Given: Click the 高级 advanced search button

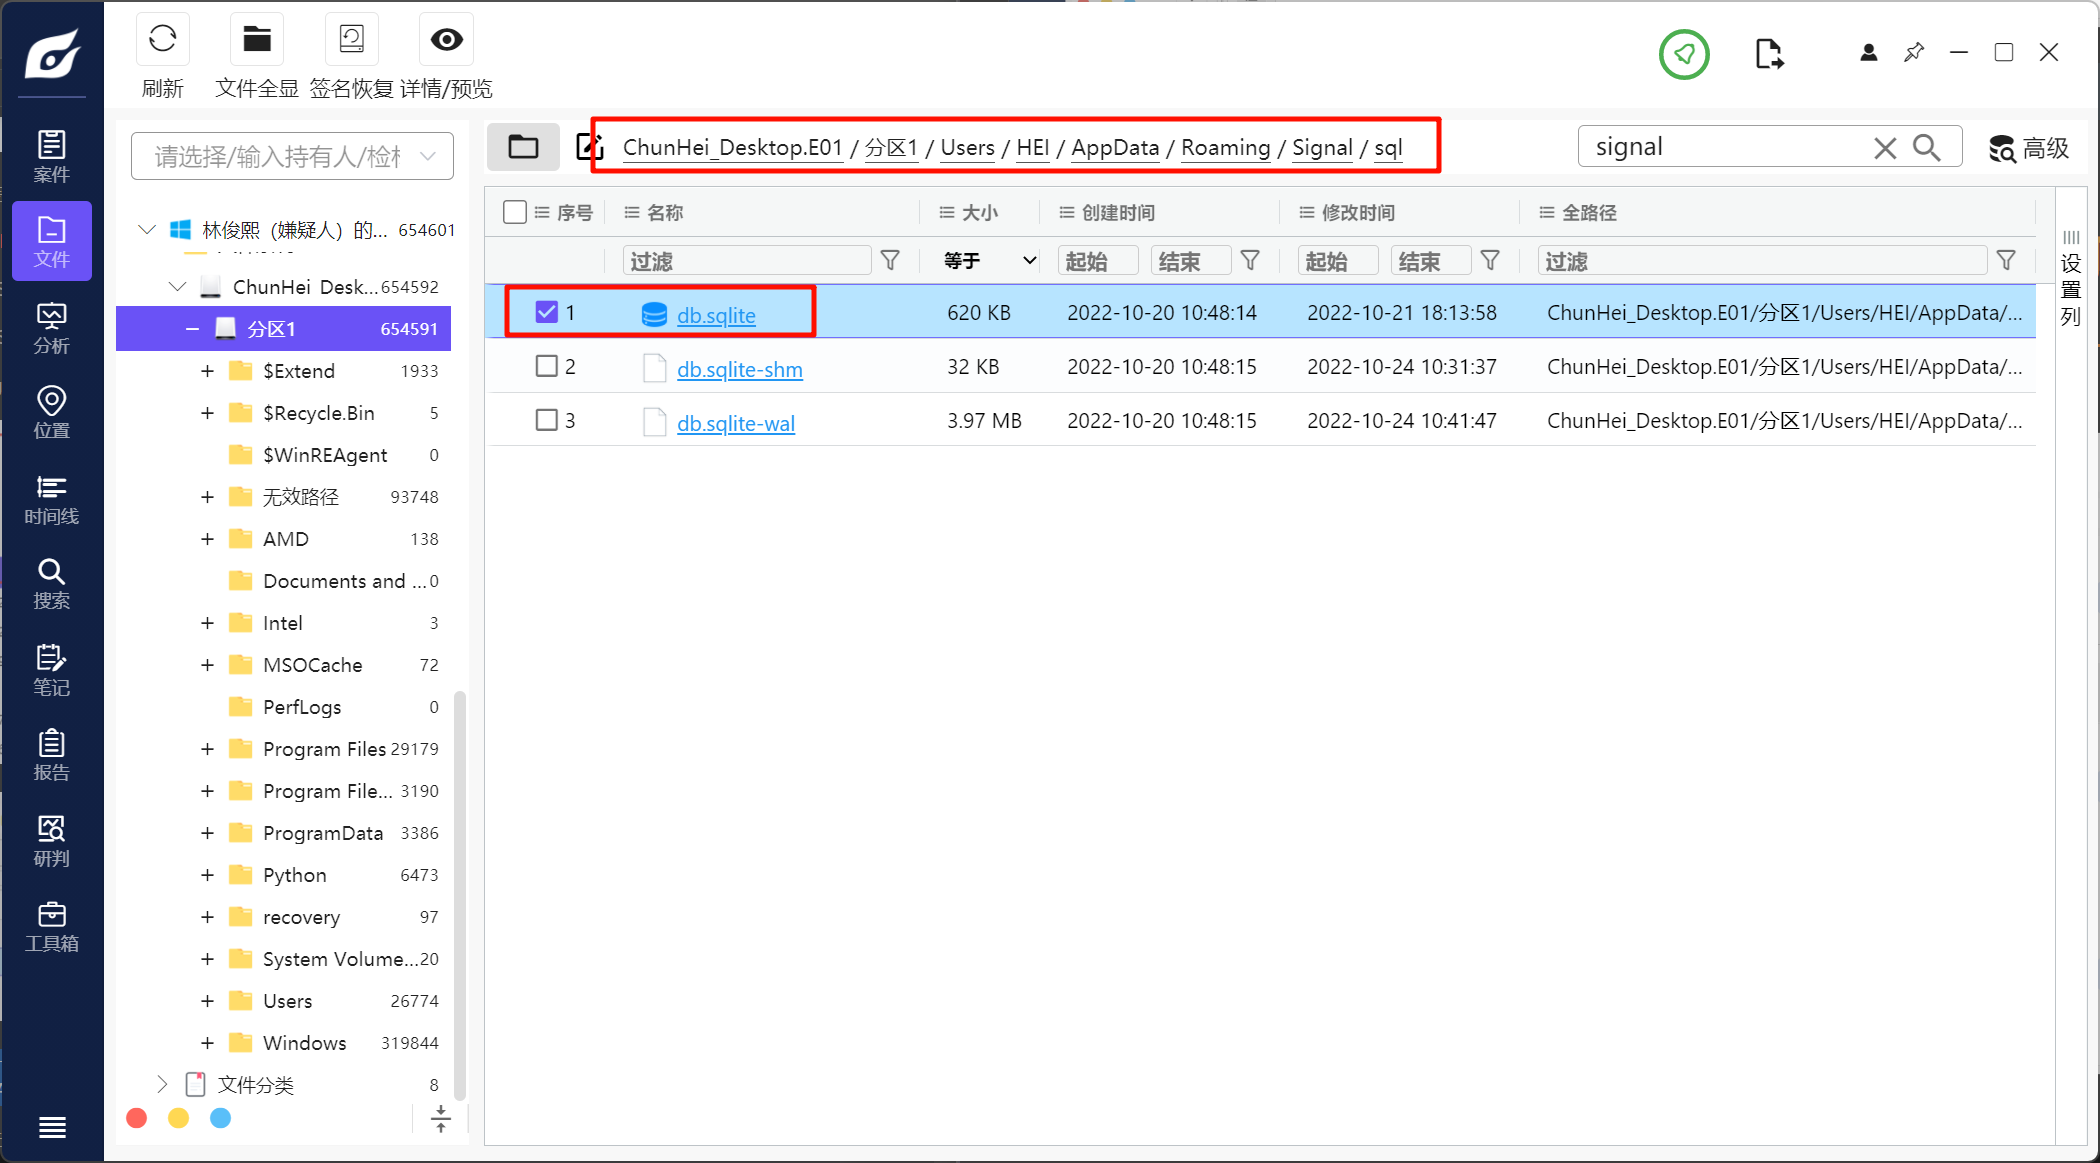Looking at the screenshot, I should 2029,148.
